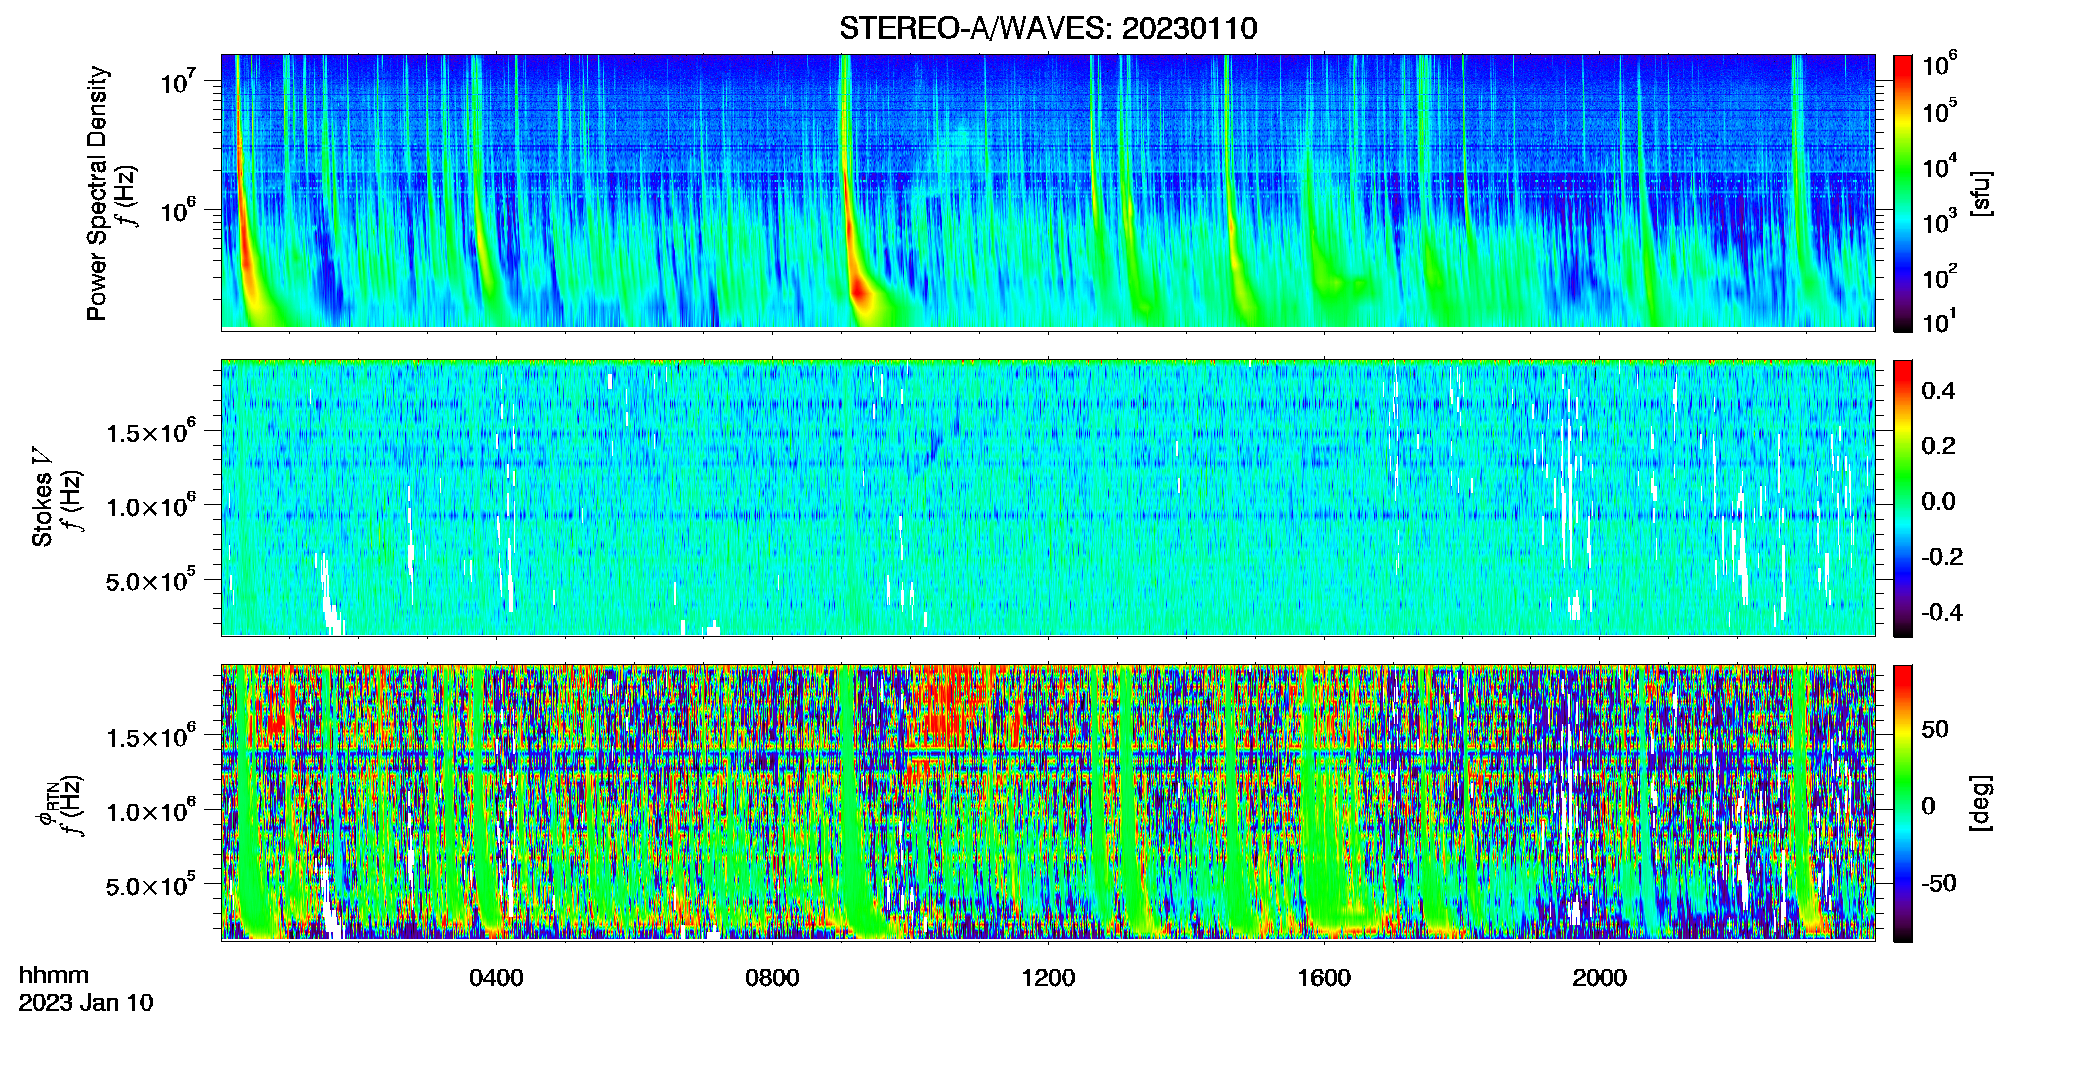Click inside the Stokes V spectrogram panel
Image resolution: width=2096 pixels, height=1080 pixels.
(x=1048, y=497)
